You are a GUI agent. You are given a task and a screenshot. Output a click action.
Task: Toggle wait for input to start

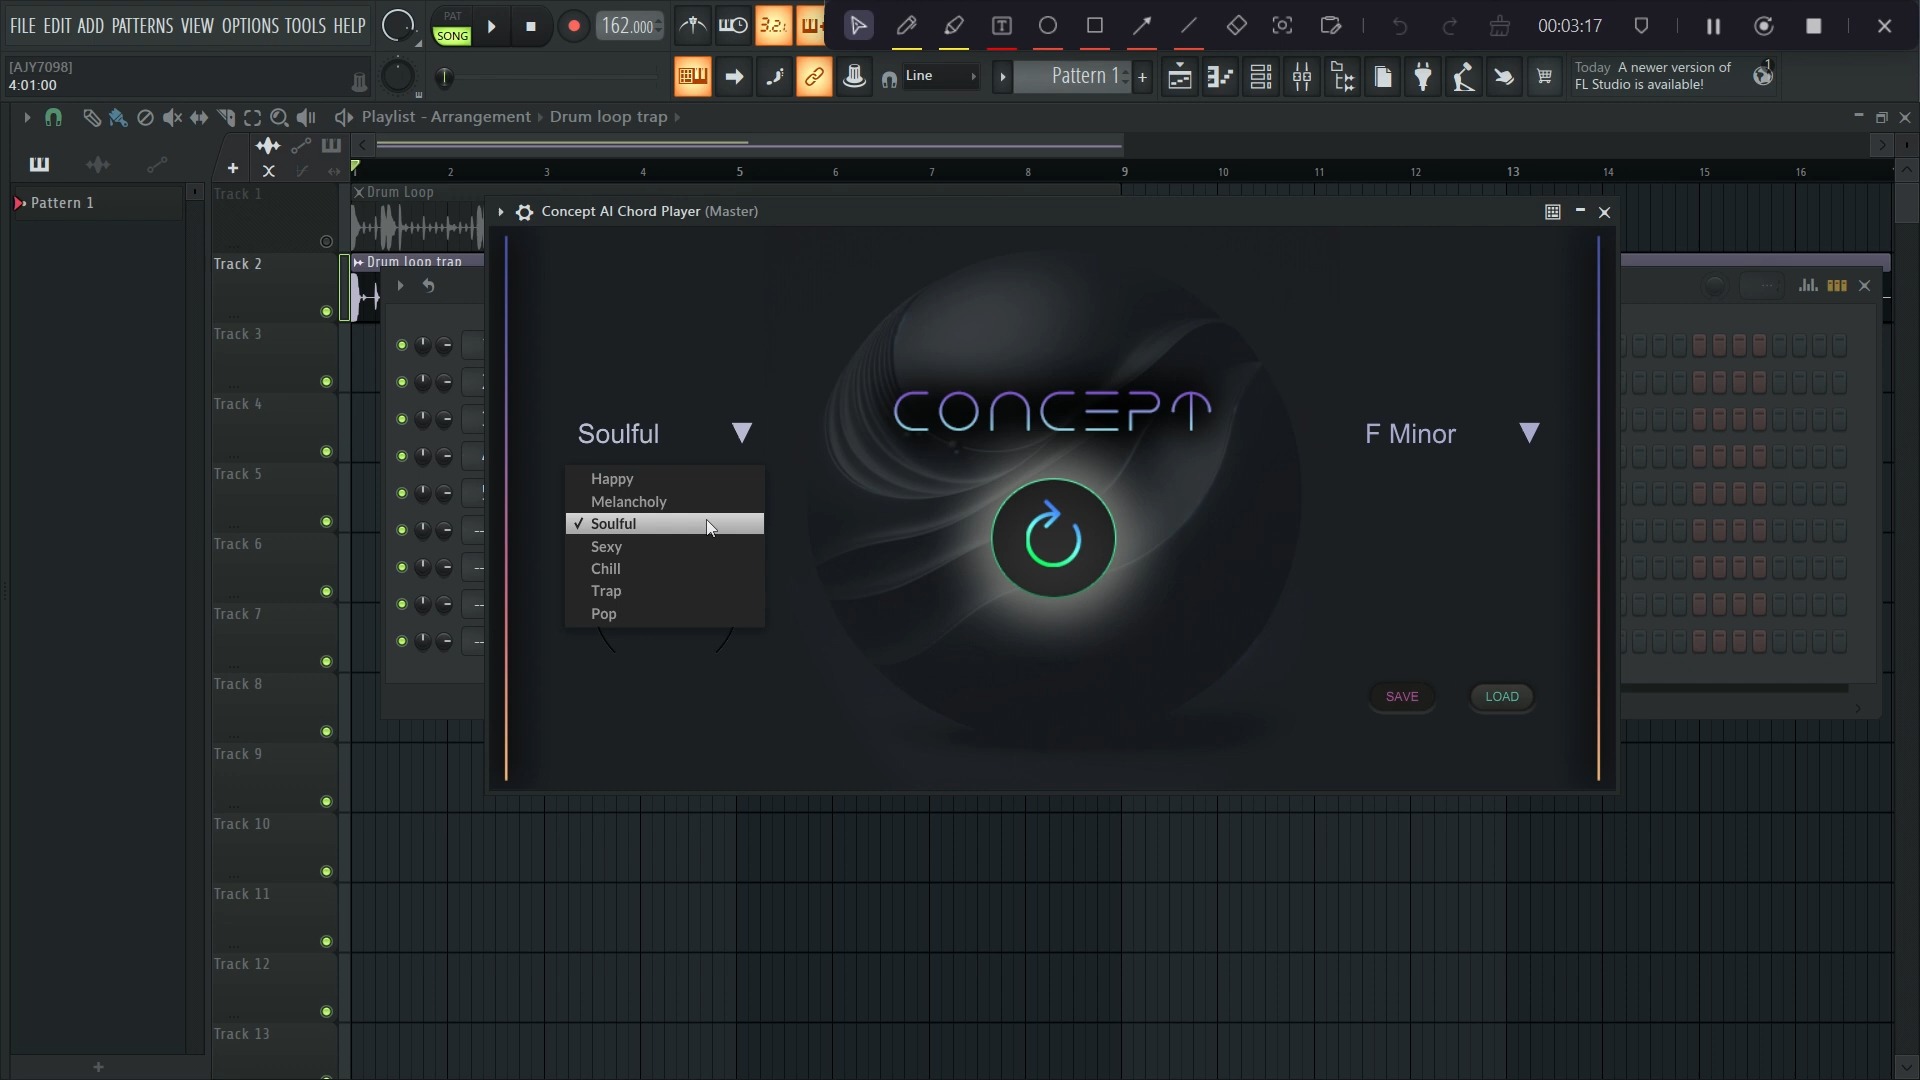tap(733, 26)
